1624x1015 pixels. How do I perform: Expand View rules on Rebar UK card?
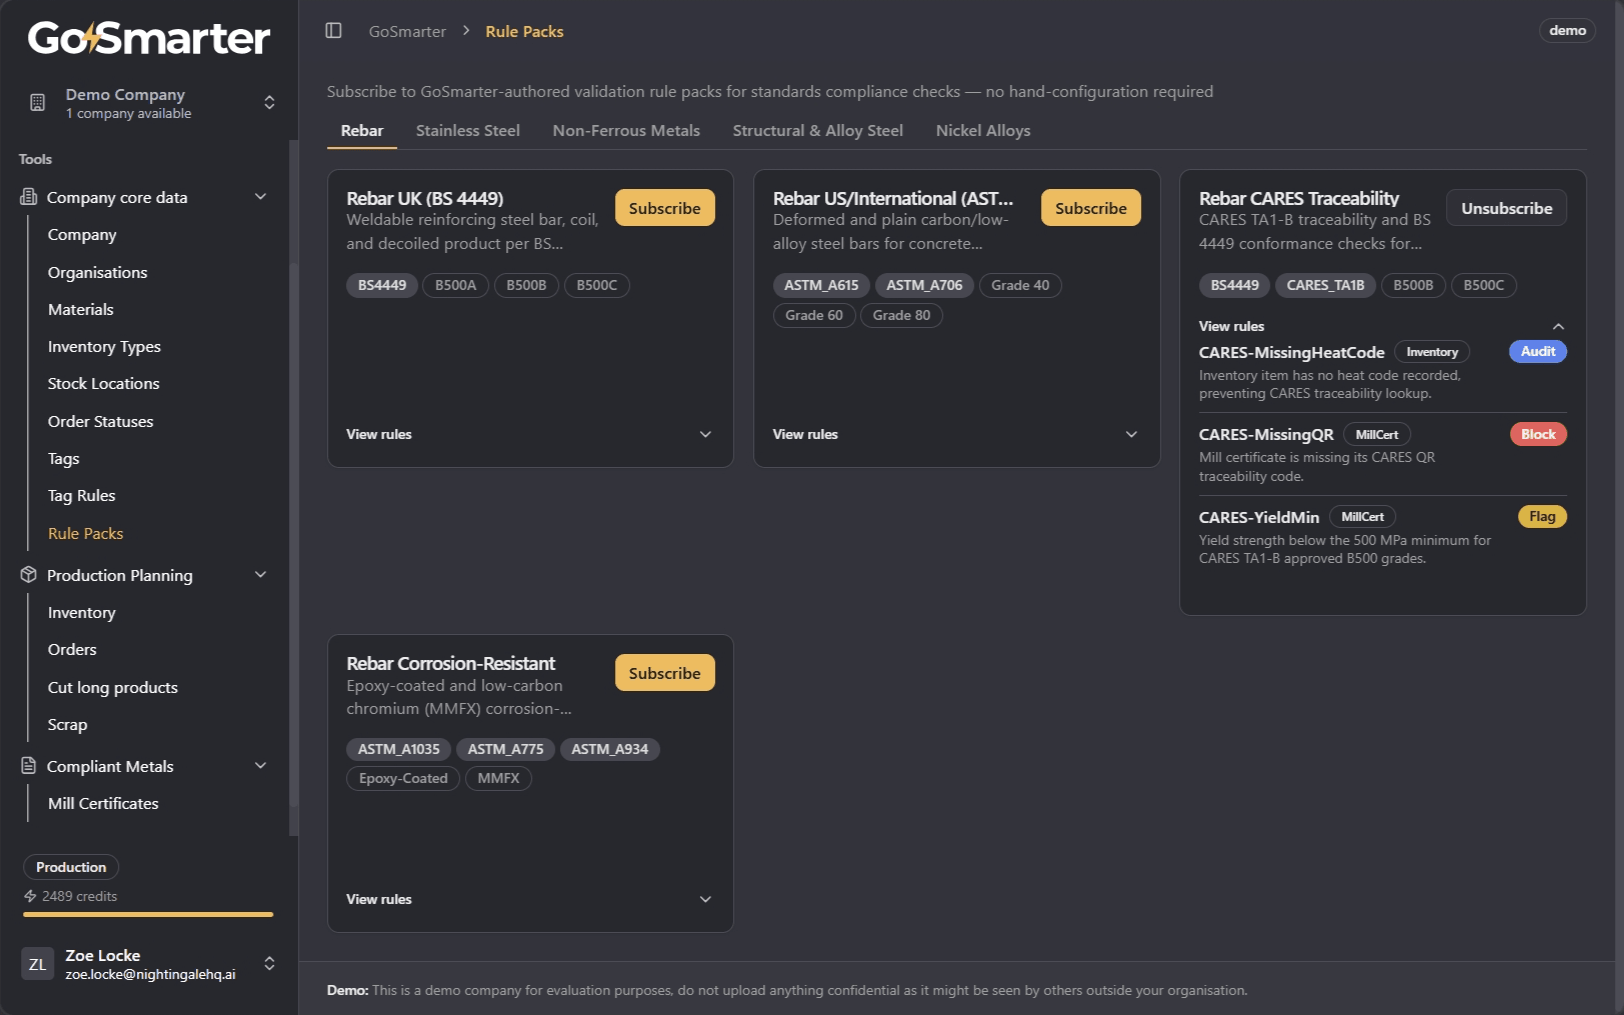pos(530,434)
